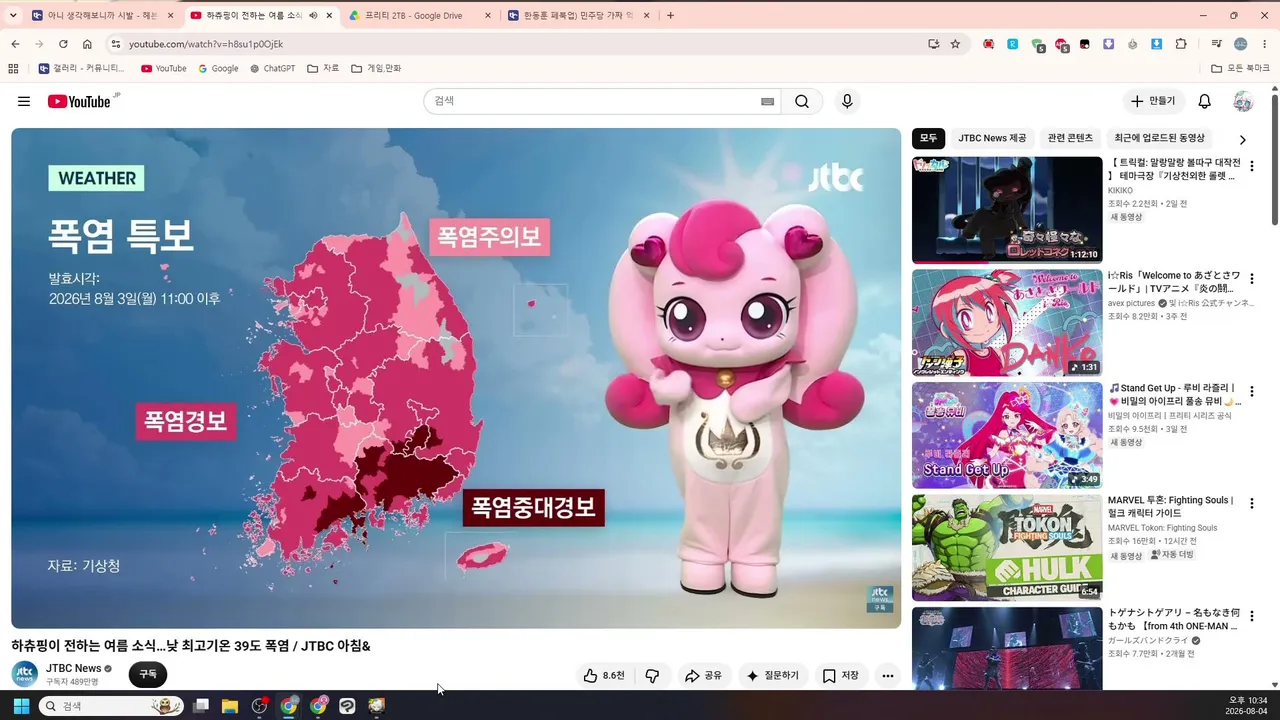The width and height of the screenshot is (1280, 720).
Task: Open the Google bookmark
Action: [x=218, y=69]
